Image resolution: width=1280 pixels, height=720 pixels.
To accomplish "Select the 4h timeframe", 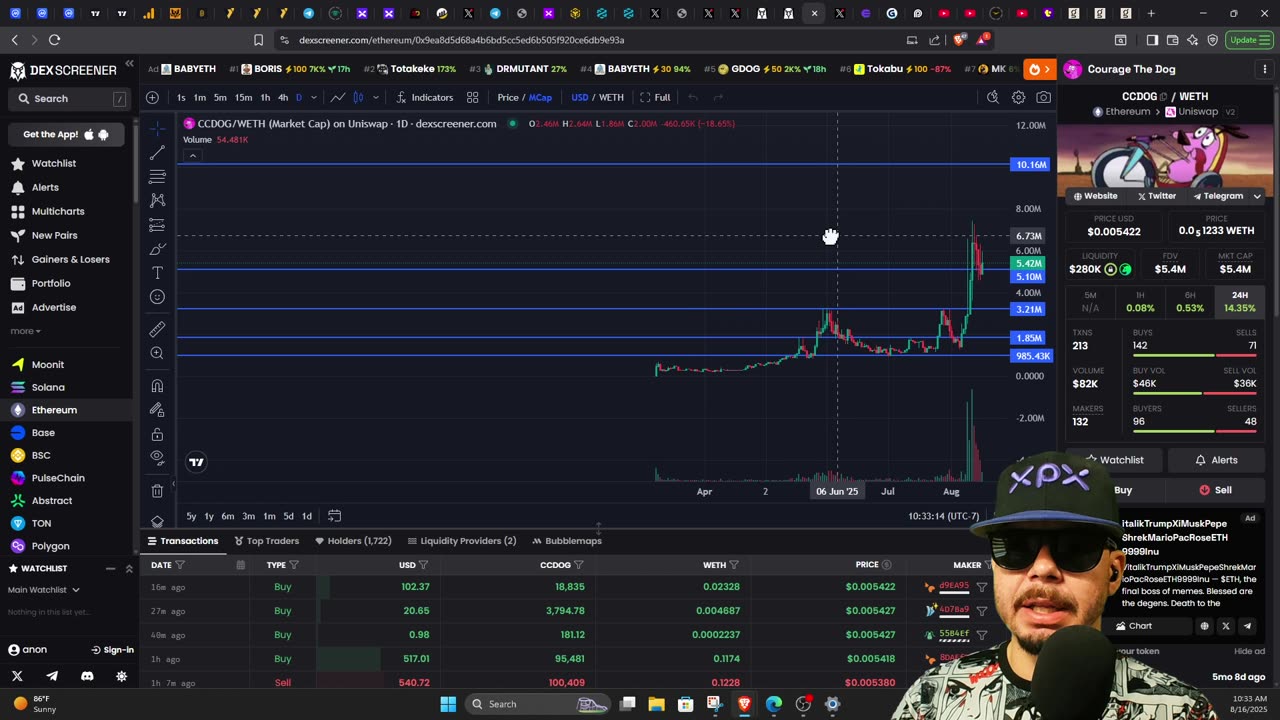I will tap(283, 97).
